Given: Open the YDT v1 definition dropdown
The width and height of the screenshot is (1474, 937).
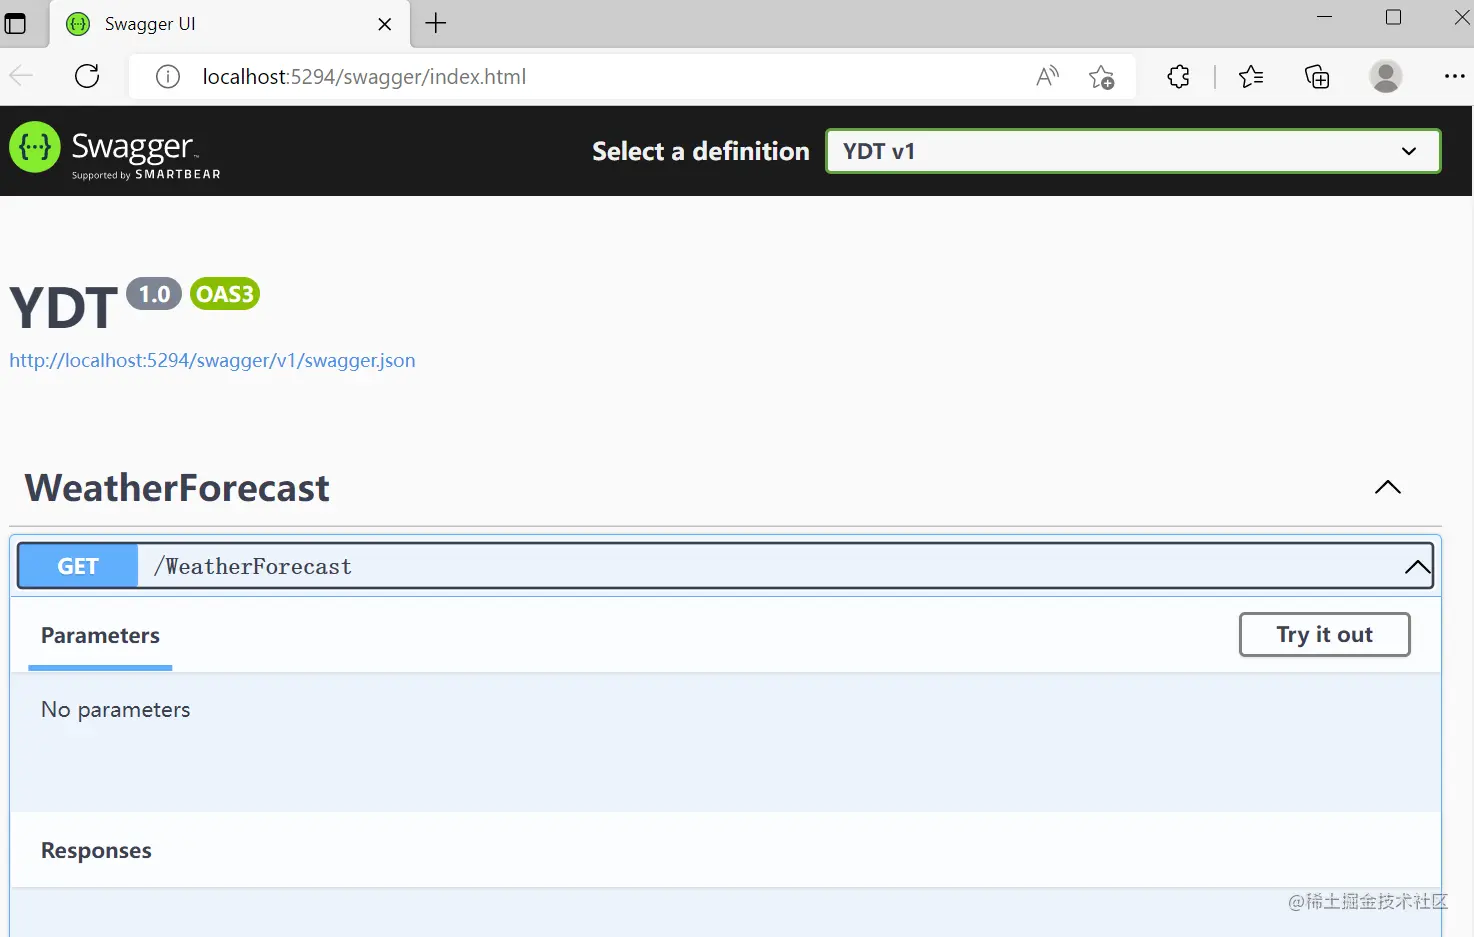Looking at the screenshot, I should [x=1133, y=151].
